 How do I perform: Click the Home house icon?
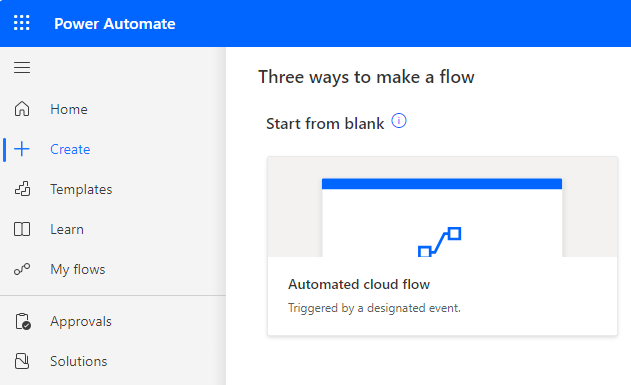point(22,109)
